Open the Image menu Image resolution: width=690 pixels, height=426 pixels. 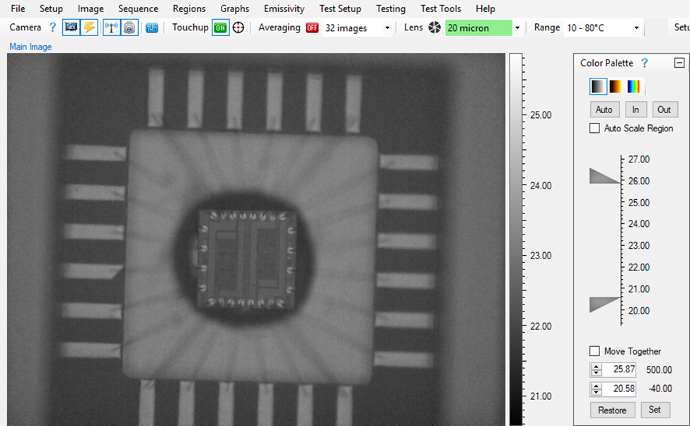tap(91, 8)
